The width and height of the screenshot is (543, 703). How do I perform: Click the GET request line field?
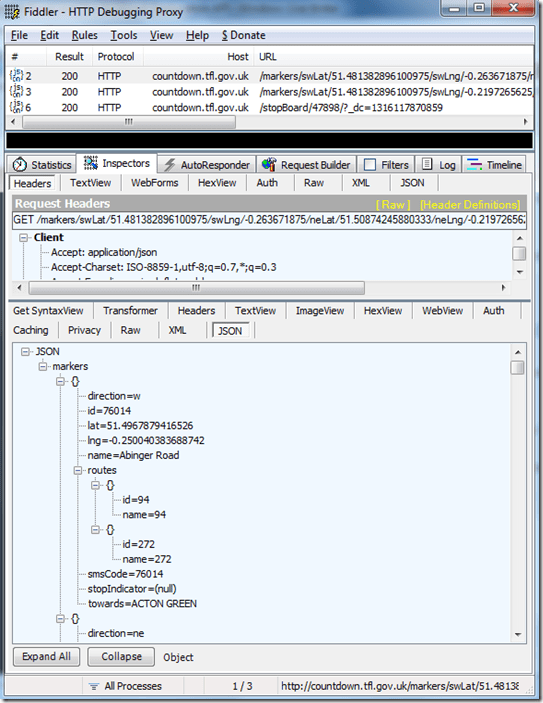269,220
